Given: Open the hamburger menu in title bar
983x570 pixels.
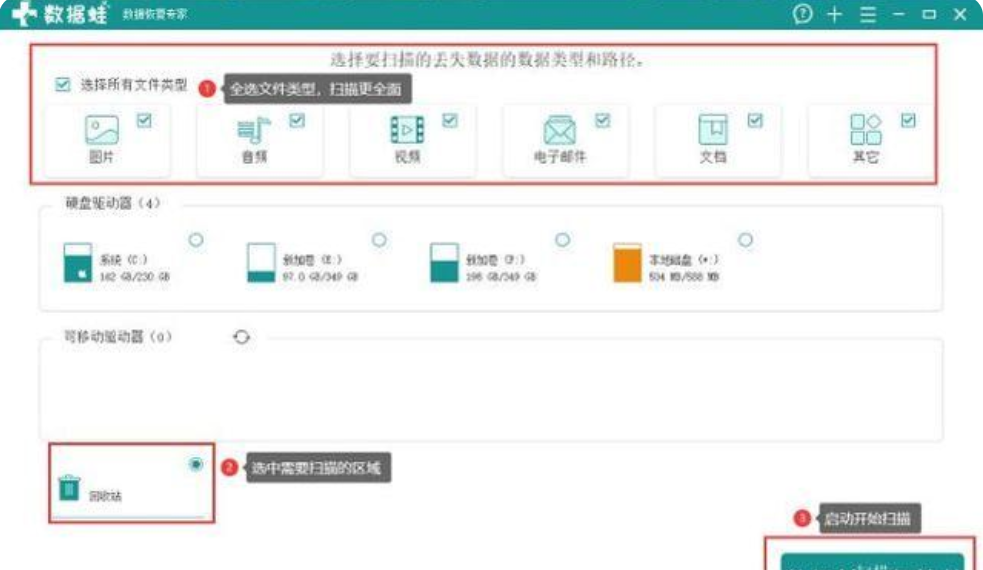Looking at the screenshot, I should [x=867, y=14].
